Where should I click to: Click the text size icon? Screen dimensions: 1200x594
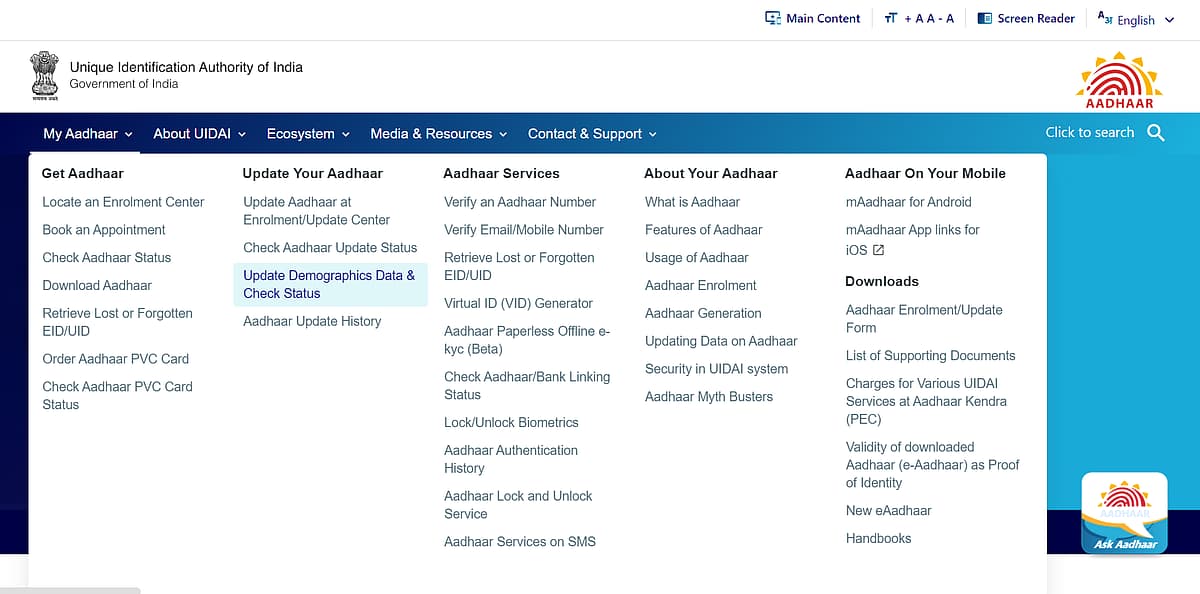[891, 18]
